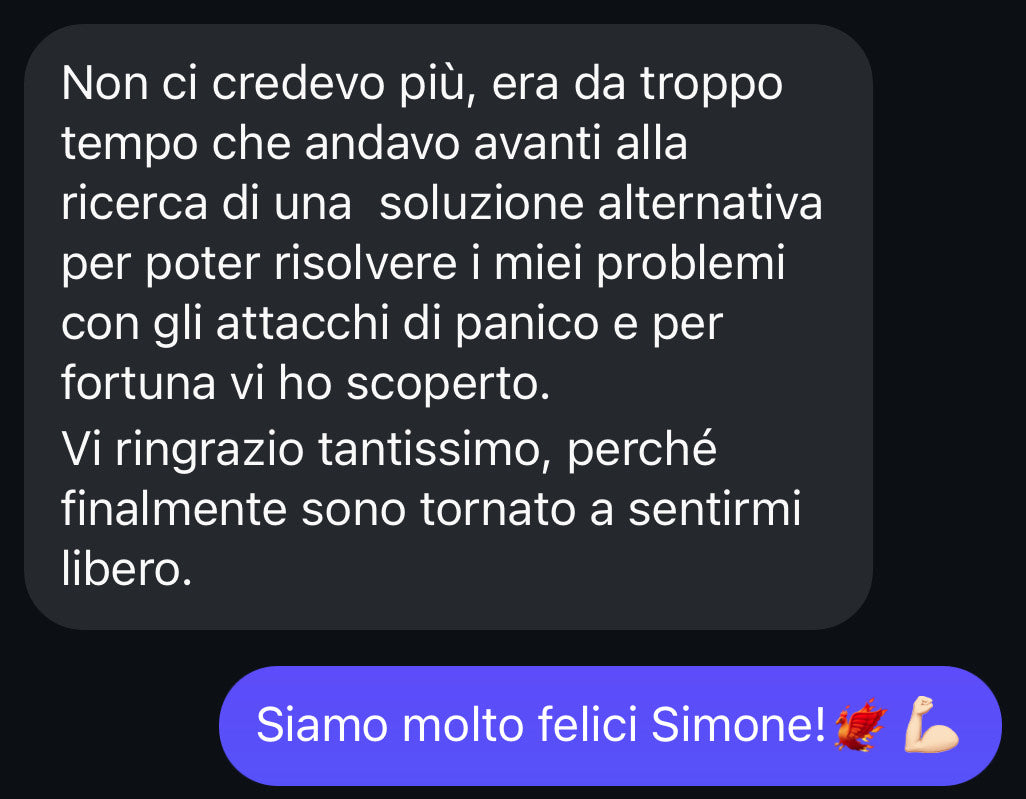This screenshot has height=799, width=1026.
Task: Click the word 'sentirmi' in the message
Action: 715,509
